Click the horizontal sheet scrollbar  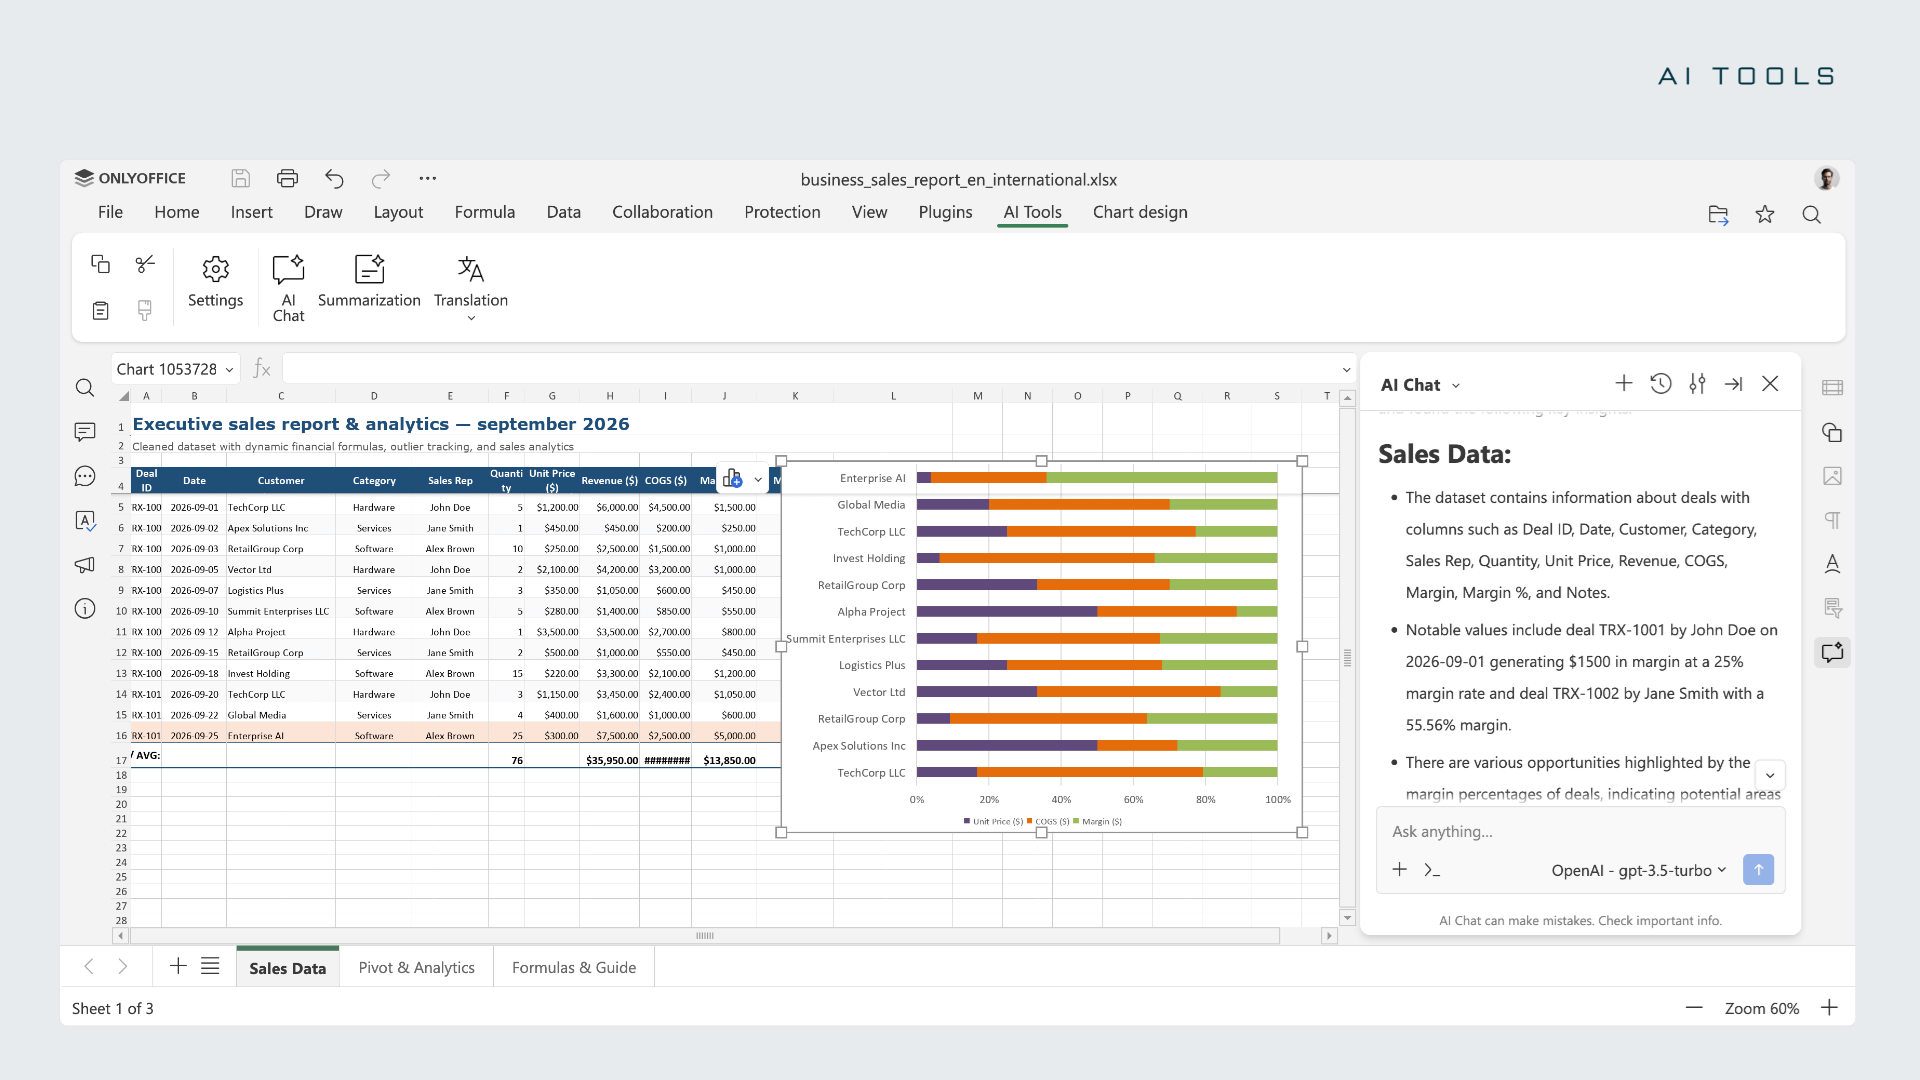705,936
